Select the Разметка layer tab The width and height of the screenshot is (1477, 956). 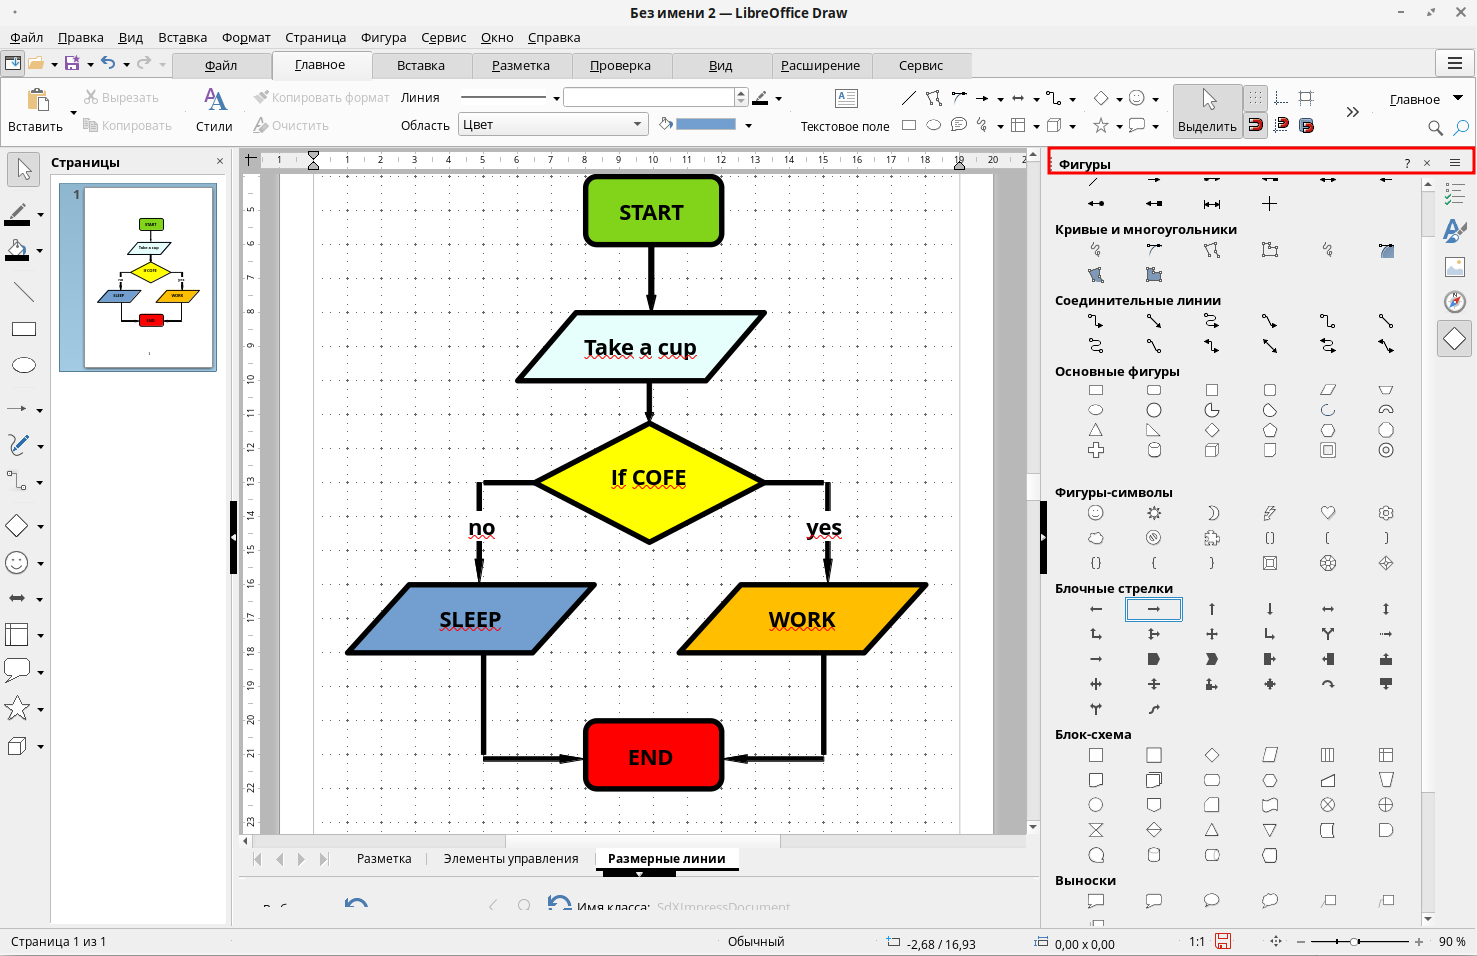[x=384, y=858]
